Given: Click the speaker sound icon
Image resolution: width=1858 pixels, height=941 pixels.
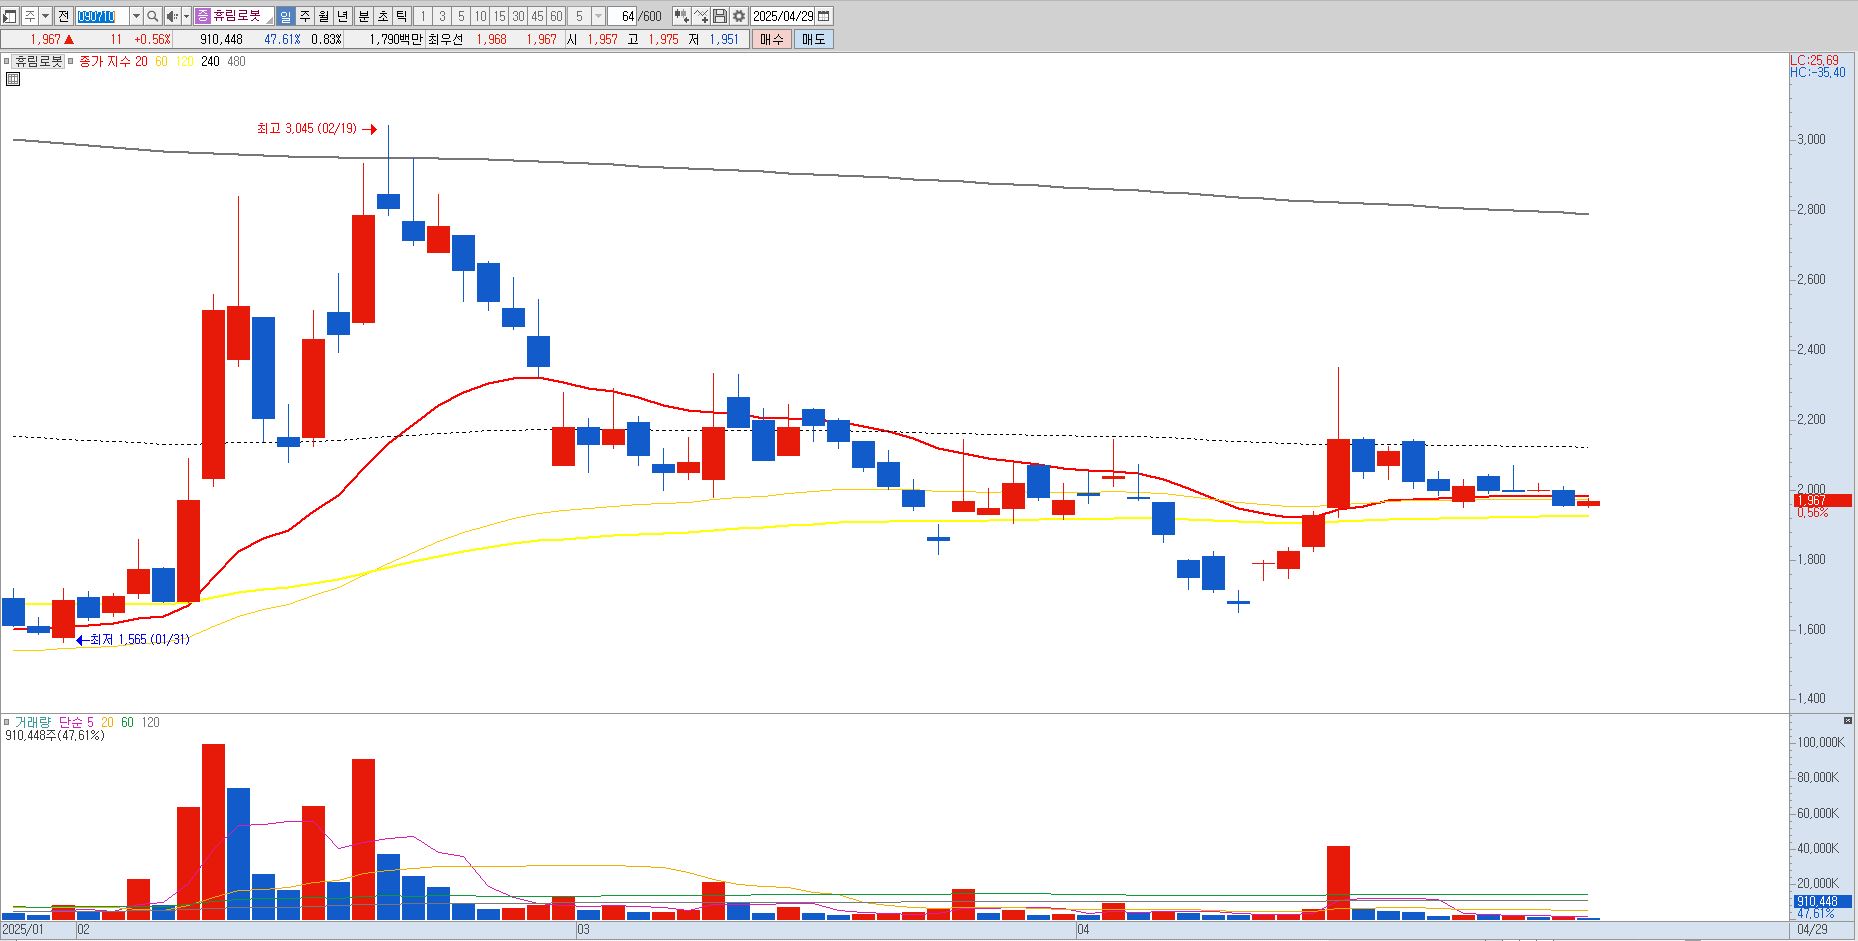Looking at the screenshot, I should (x=171, y=16).
